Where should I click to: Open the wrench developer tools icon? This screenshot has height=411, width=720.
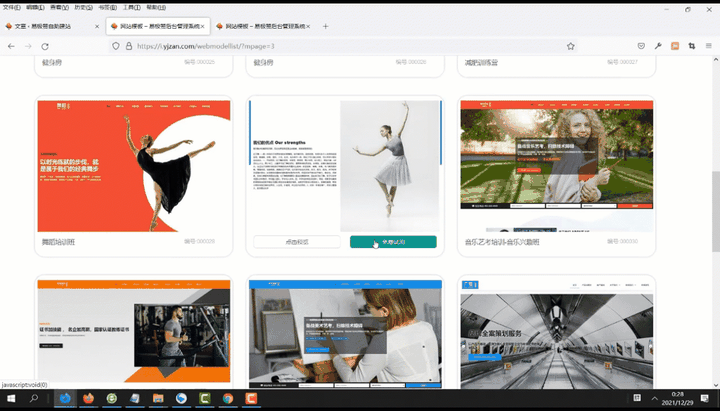click(658, 46)
